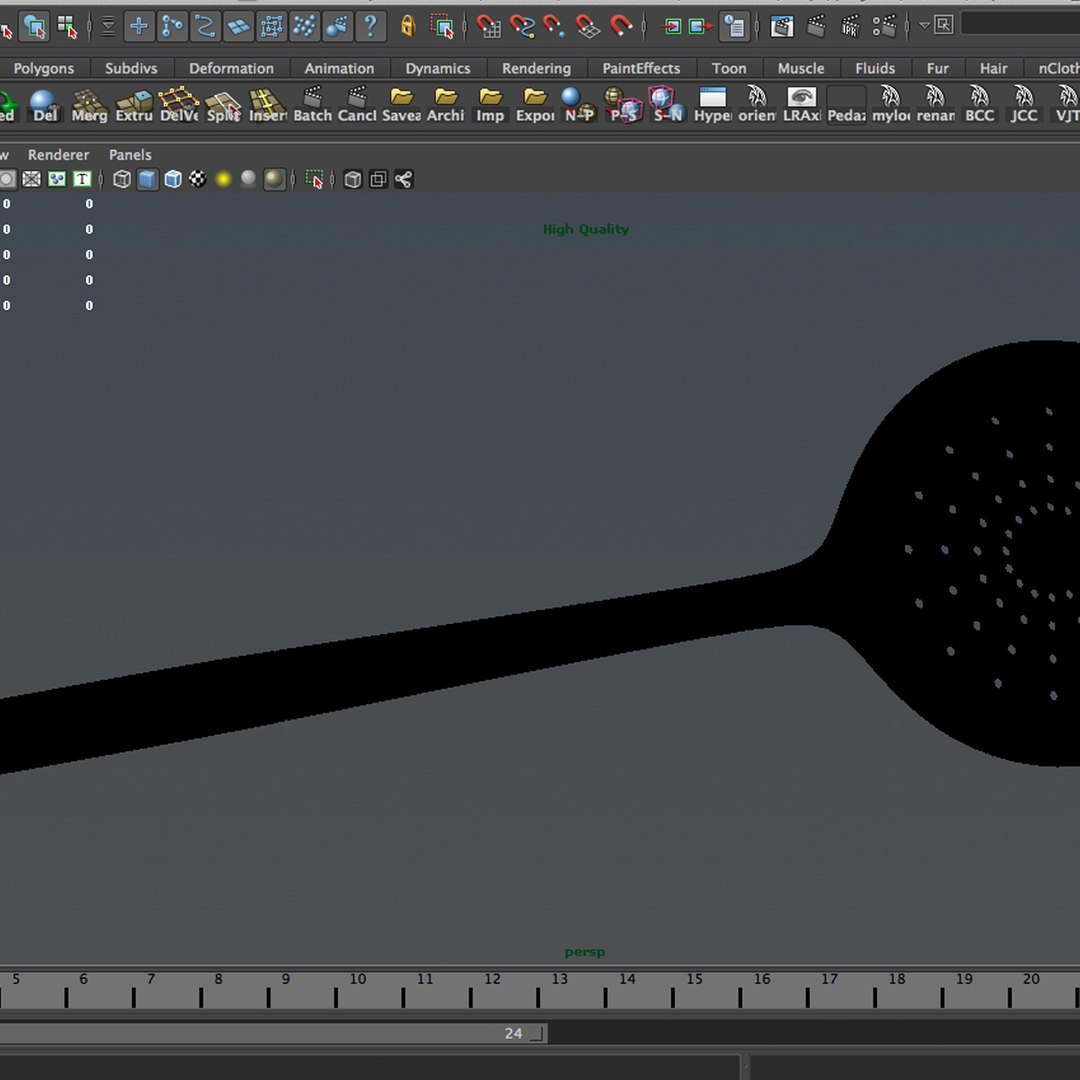Toggle smooth shade all cube button
Image resolution: width=1080 pixels, height=1080 pixels.
coord(147,180)
